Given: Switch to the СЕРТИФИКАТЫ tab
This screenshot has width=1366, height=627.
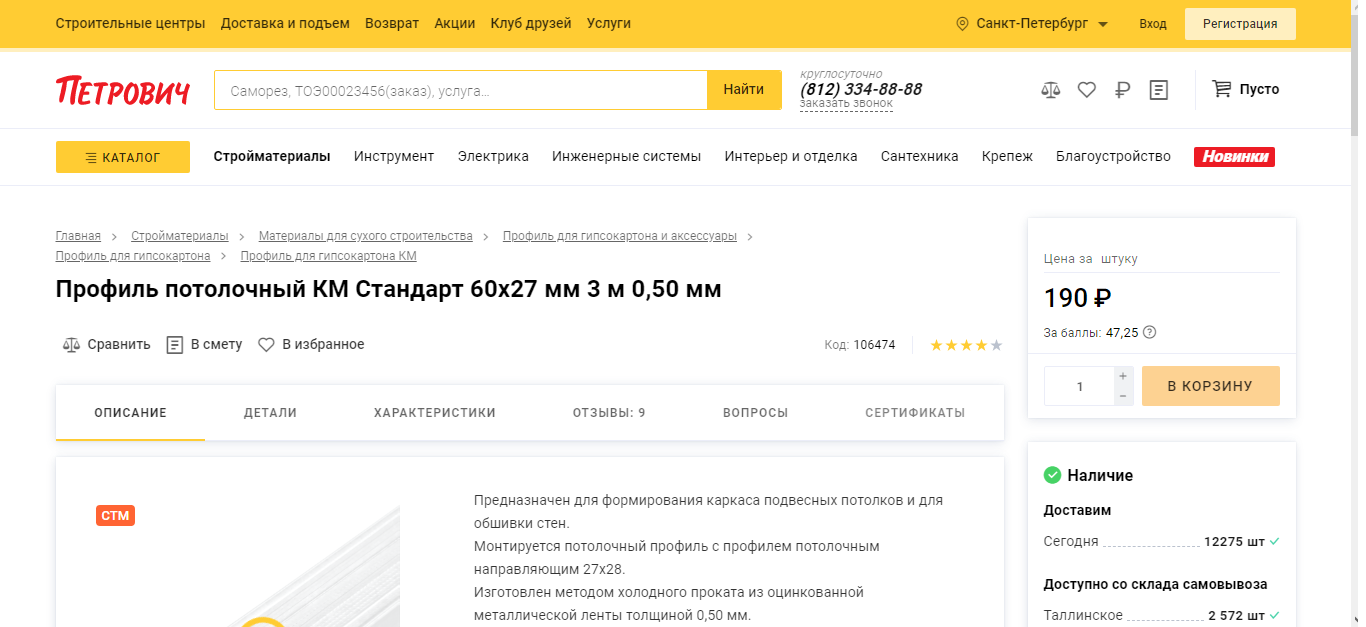Looking at the screenshot, I should 915,413.
